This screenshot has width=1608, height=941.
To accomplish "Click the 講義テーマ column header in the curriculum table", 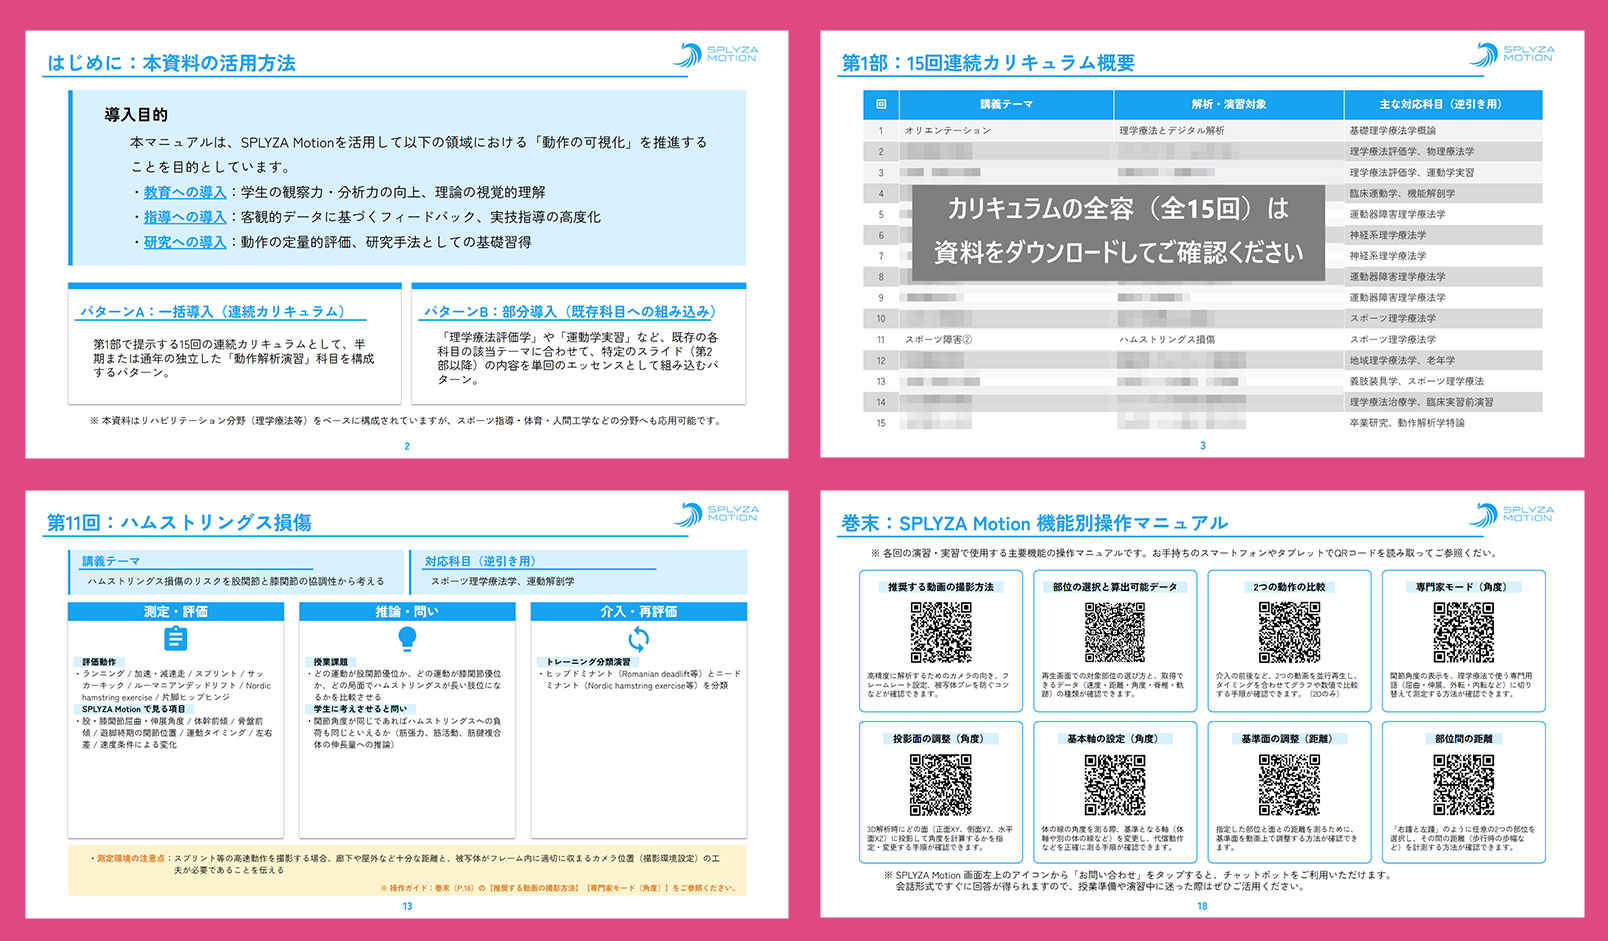I will 1006,104.
